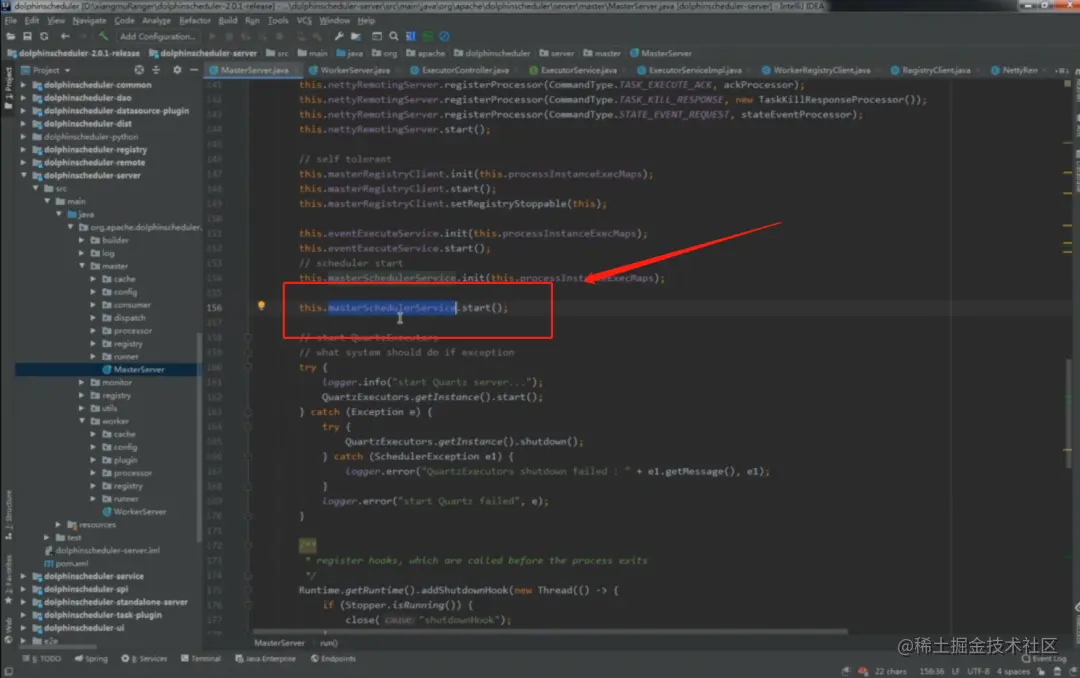Click the editor horizontal scrollbar

tap(550, 630)
